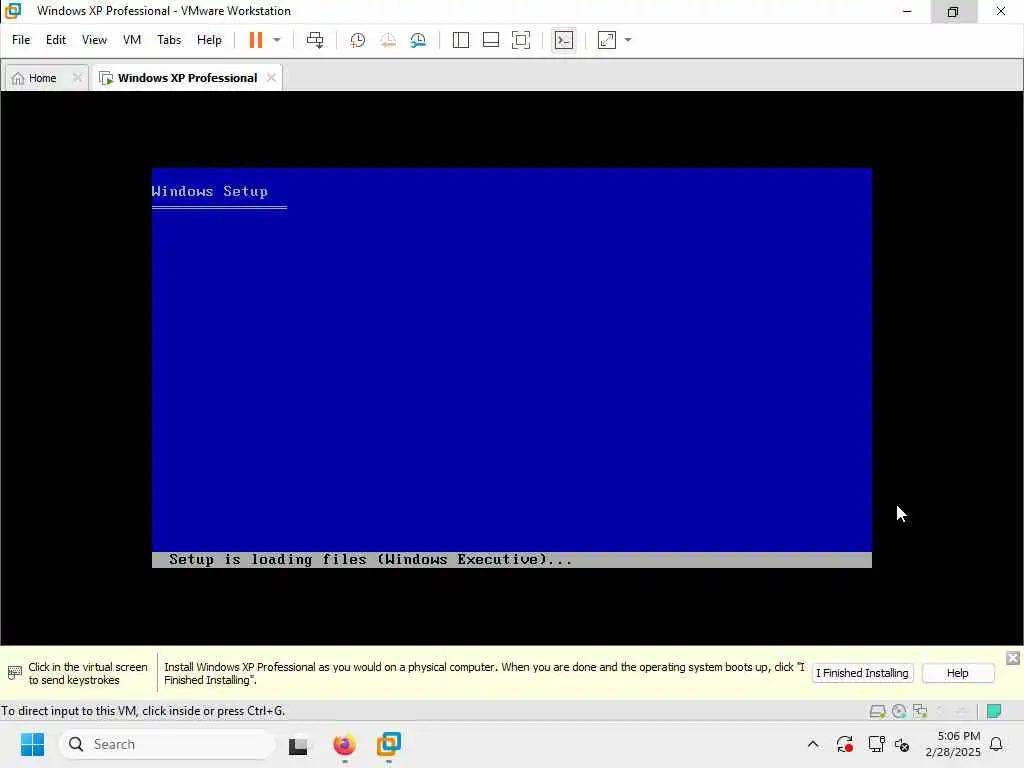Open the View menu
The width and height of the screenshot is (1024, 768).
coord(94,40)
